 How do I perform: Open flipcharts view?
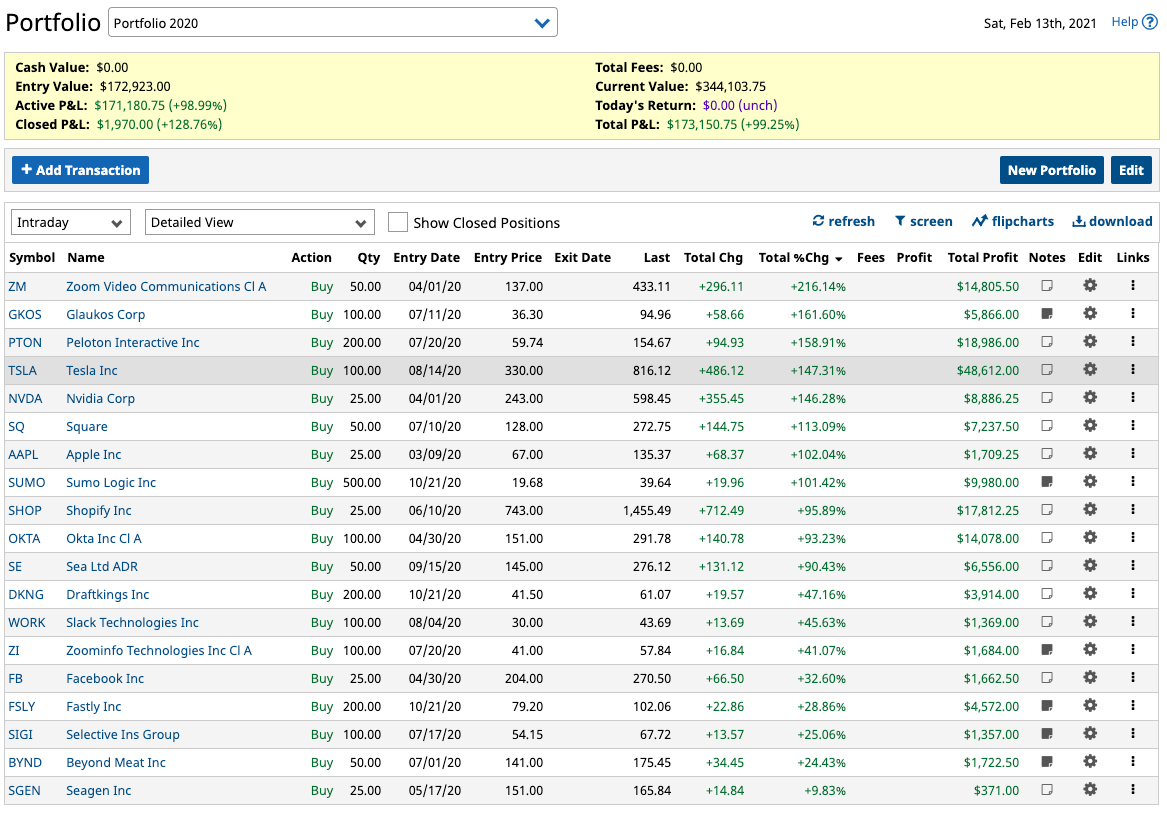point(1013,221)
